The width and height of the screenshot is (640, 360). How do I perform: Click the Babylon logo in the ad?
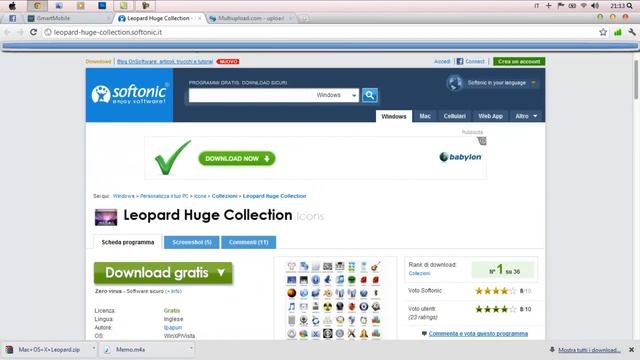point(460,157)
